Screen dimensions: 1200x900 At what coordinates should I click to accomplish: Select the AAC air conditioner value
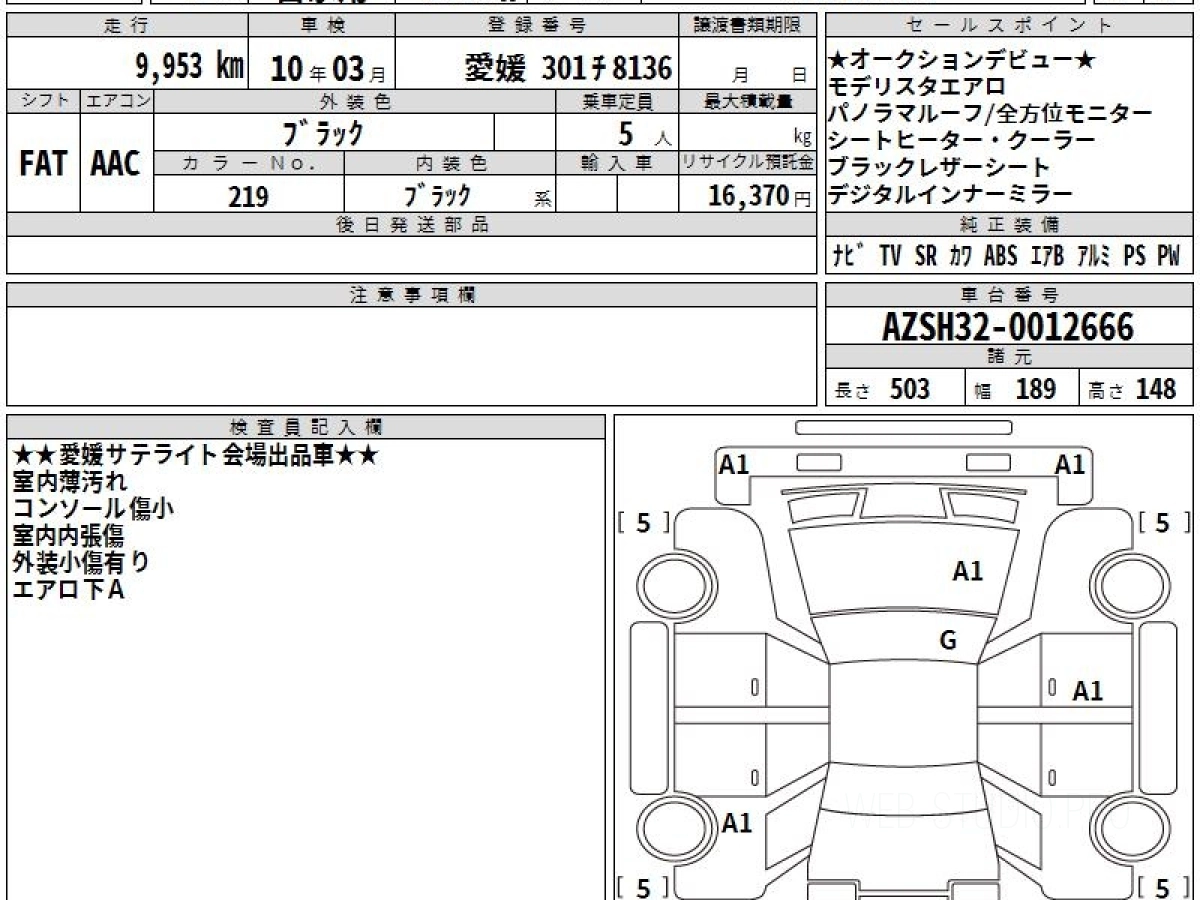coord(116,164)
